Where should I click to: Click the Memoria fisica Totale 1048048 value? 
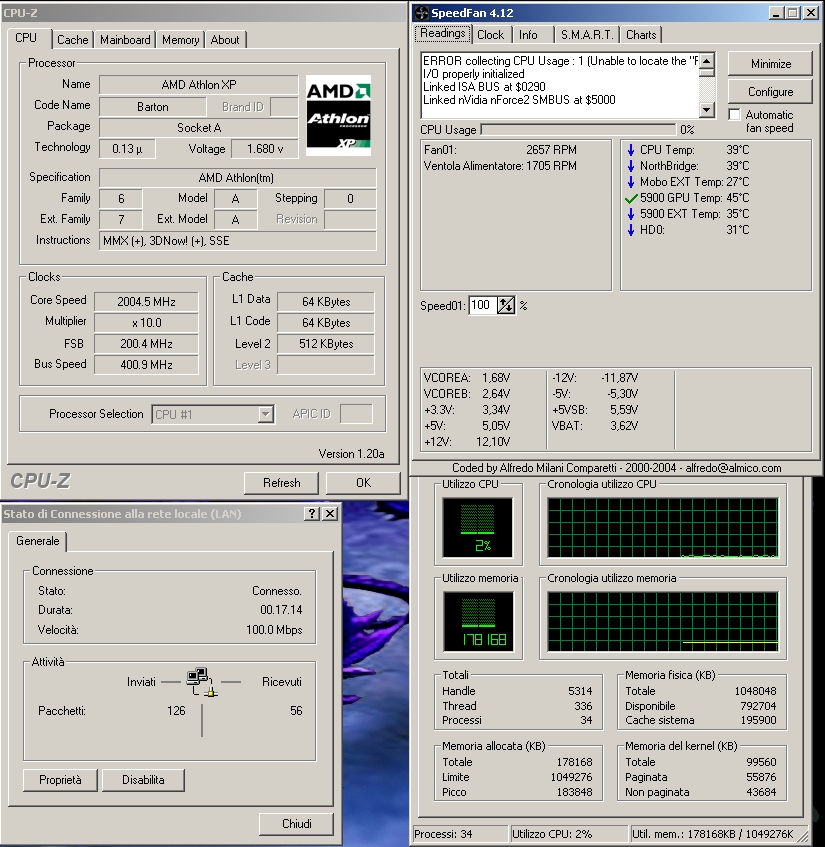[x=755, y=691]
